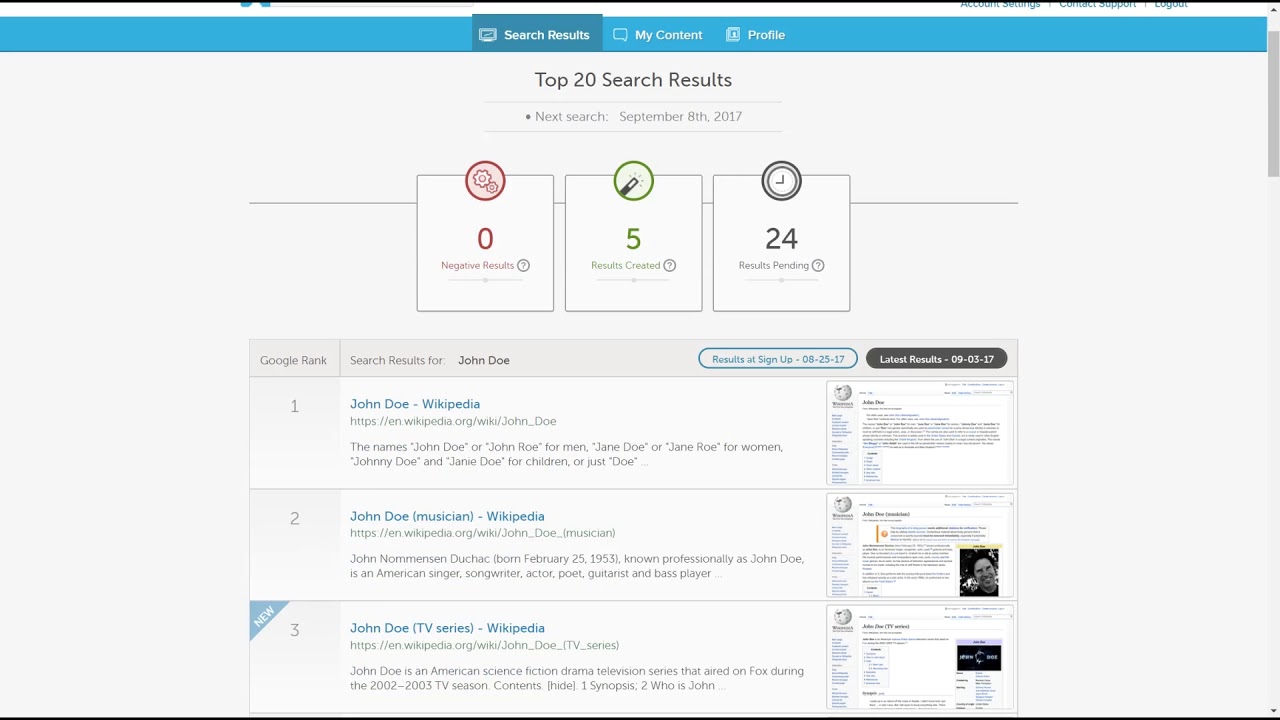Screen dimensions: 1280x720
Task: Open thumbnail of John Doe TV series page
Action: coord(920,657)
